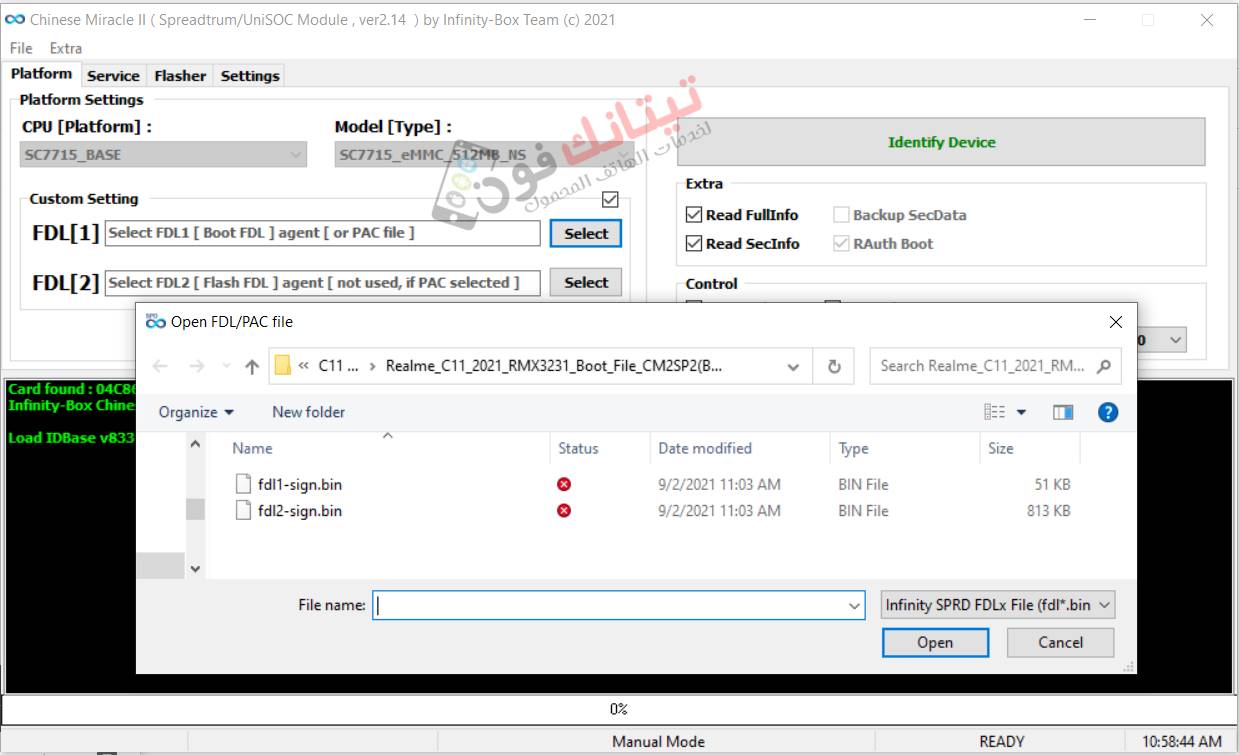The image size is (1239, 755).
Task: Sort files by the Name column
Action: 252,448
